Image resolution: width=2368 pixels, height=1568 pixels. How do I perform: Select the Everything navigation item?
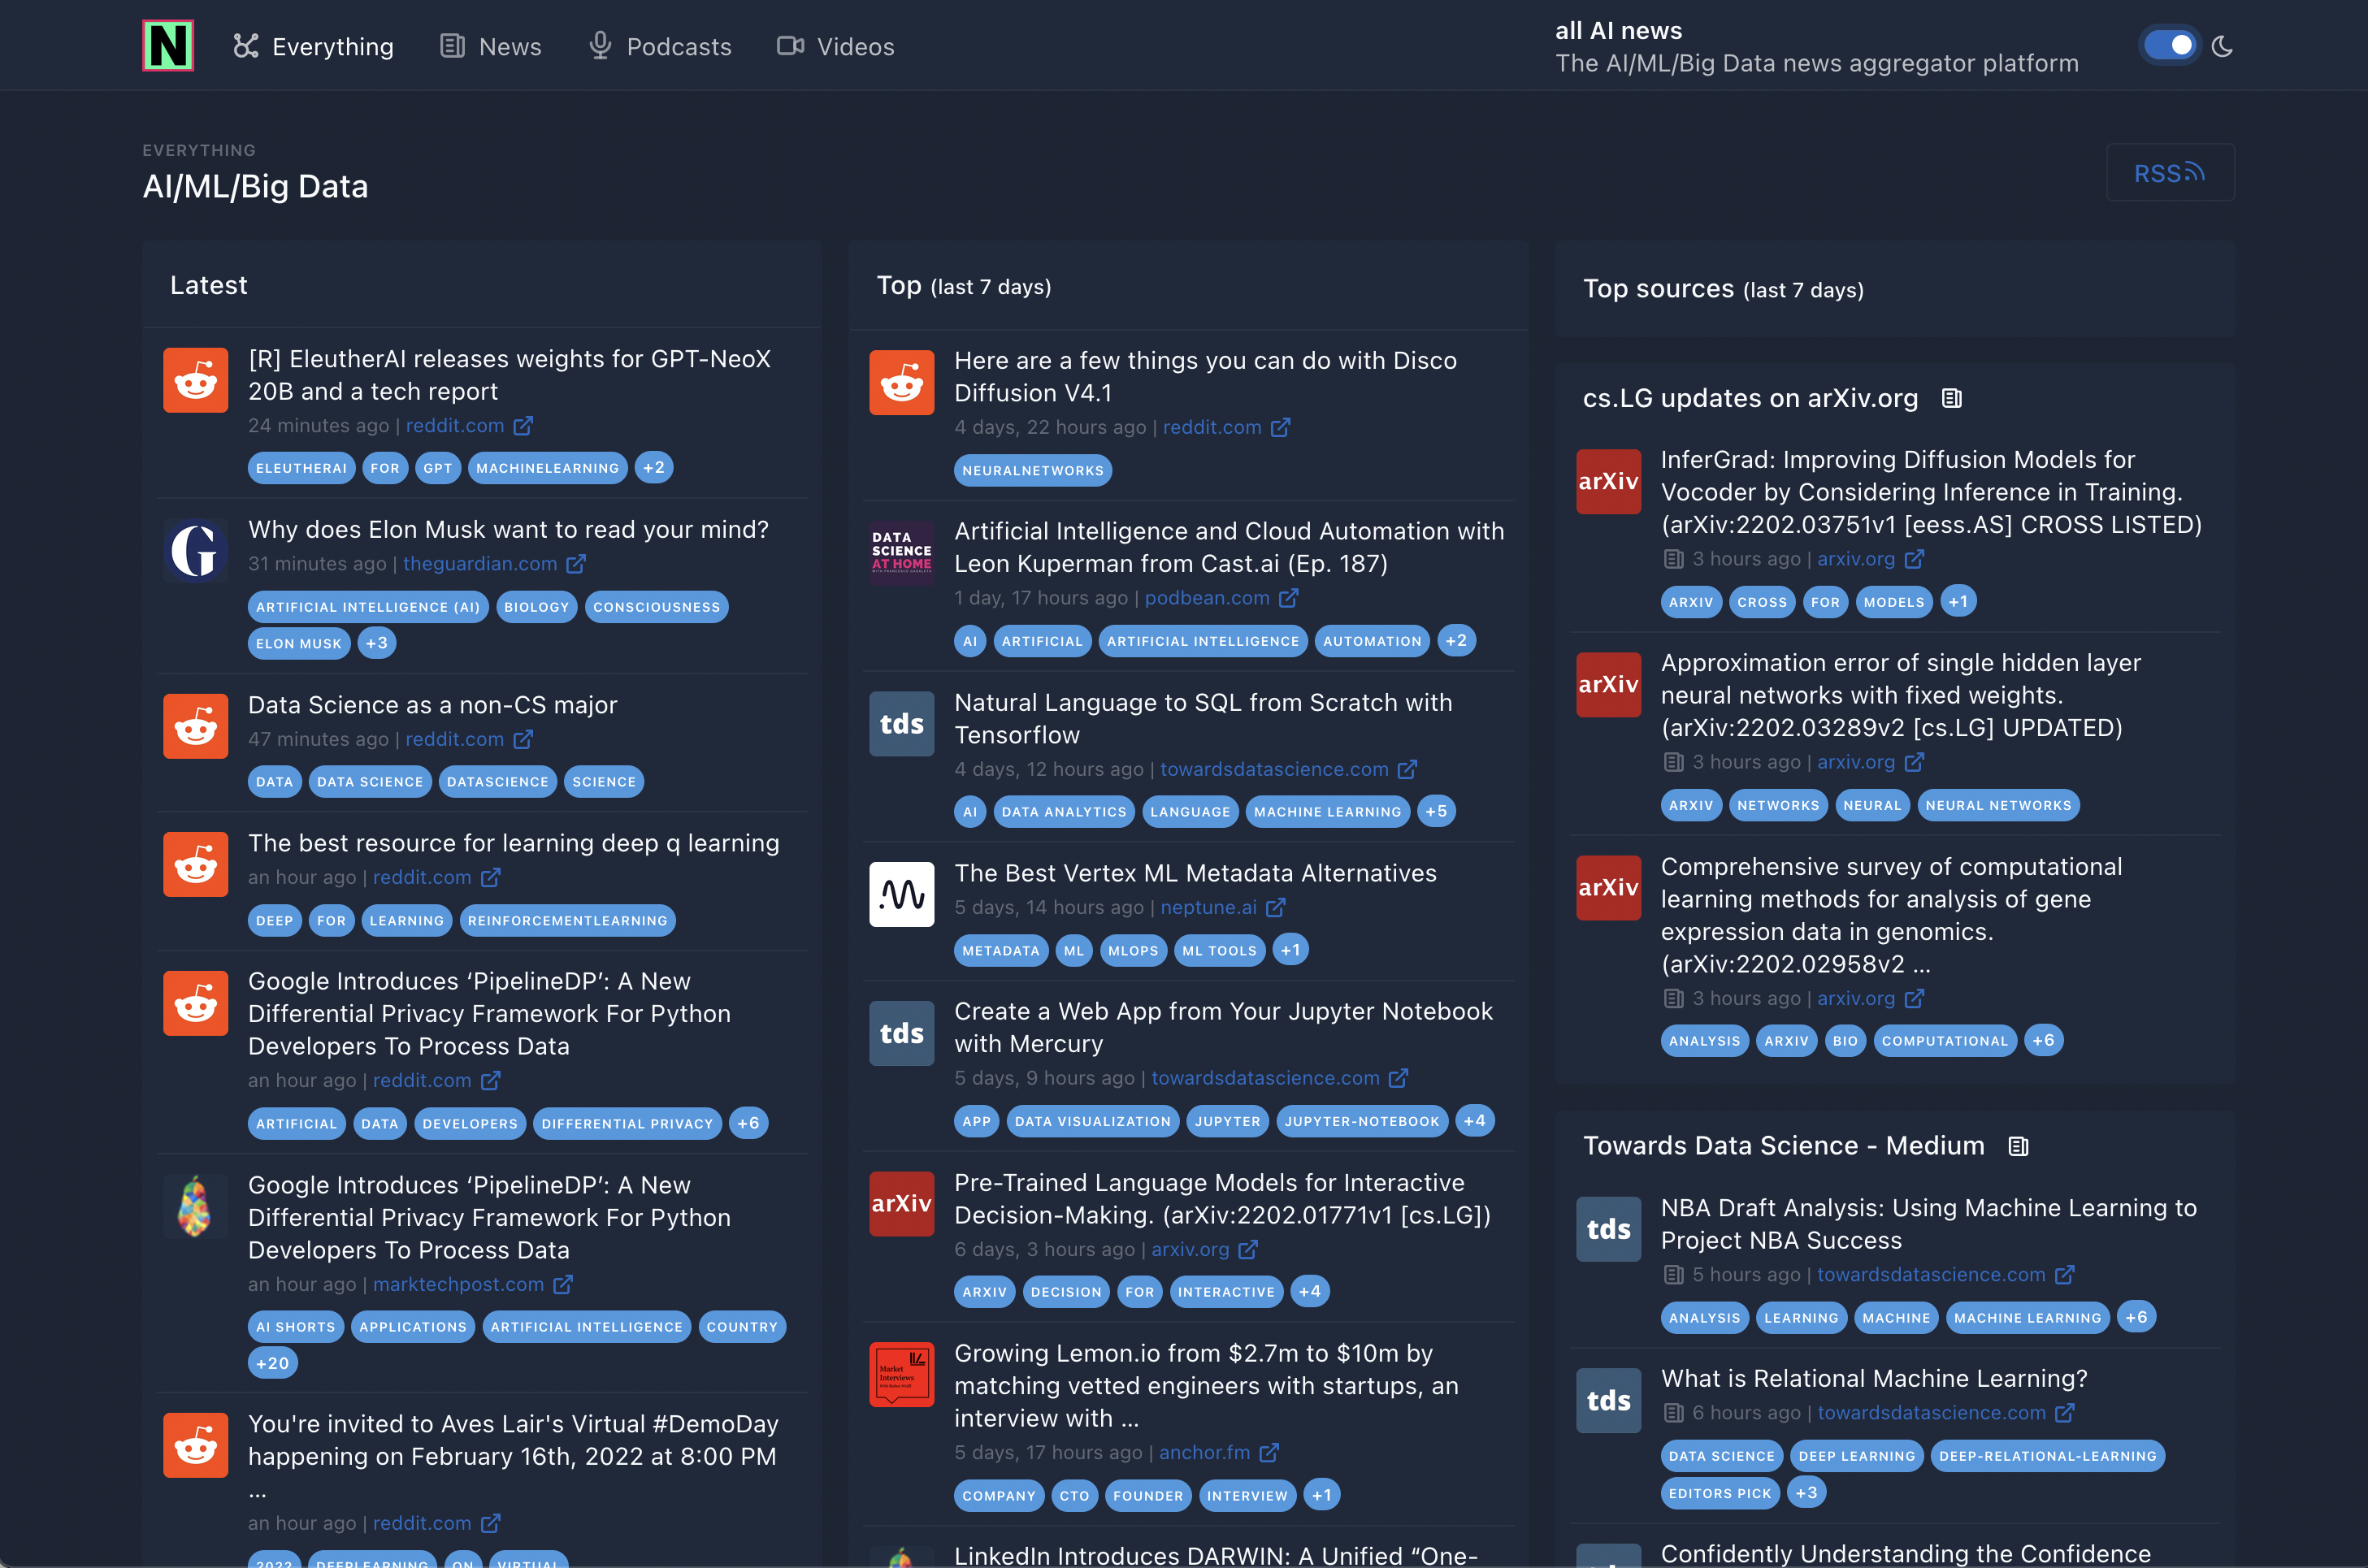[314, 46]
